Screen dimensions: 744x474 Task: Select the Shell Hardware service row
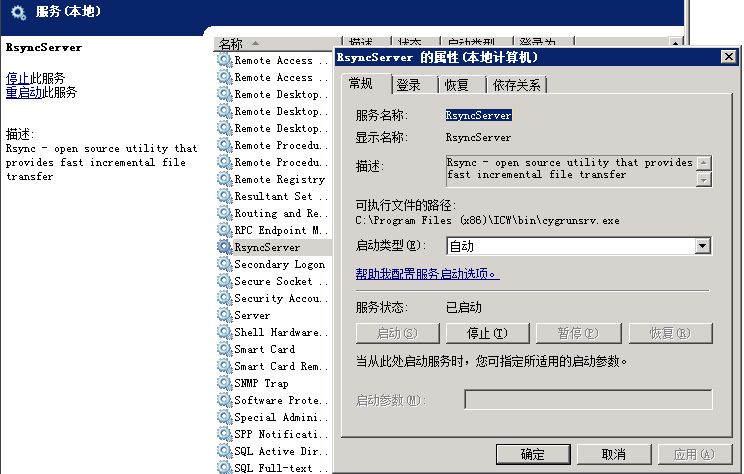(x=273, y=332)
